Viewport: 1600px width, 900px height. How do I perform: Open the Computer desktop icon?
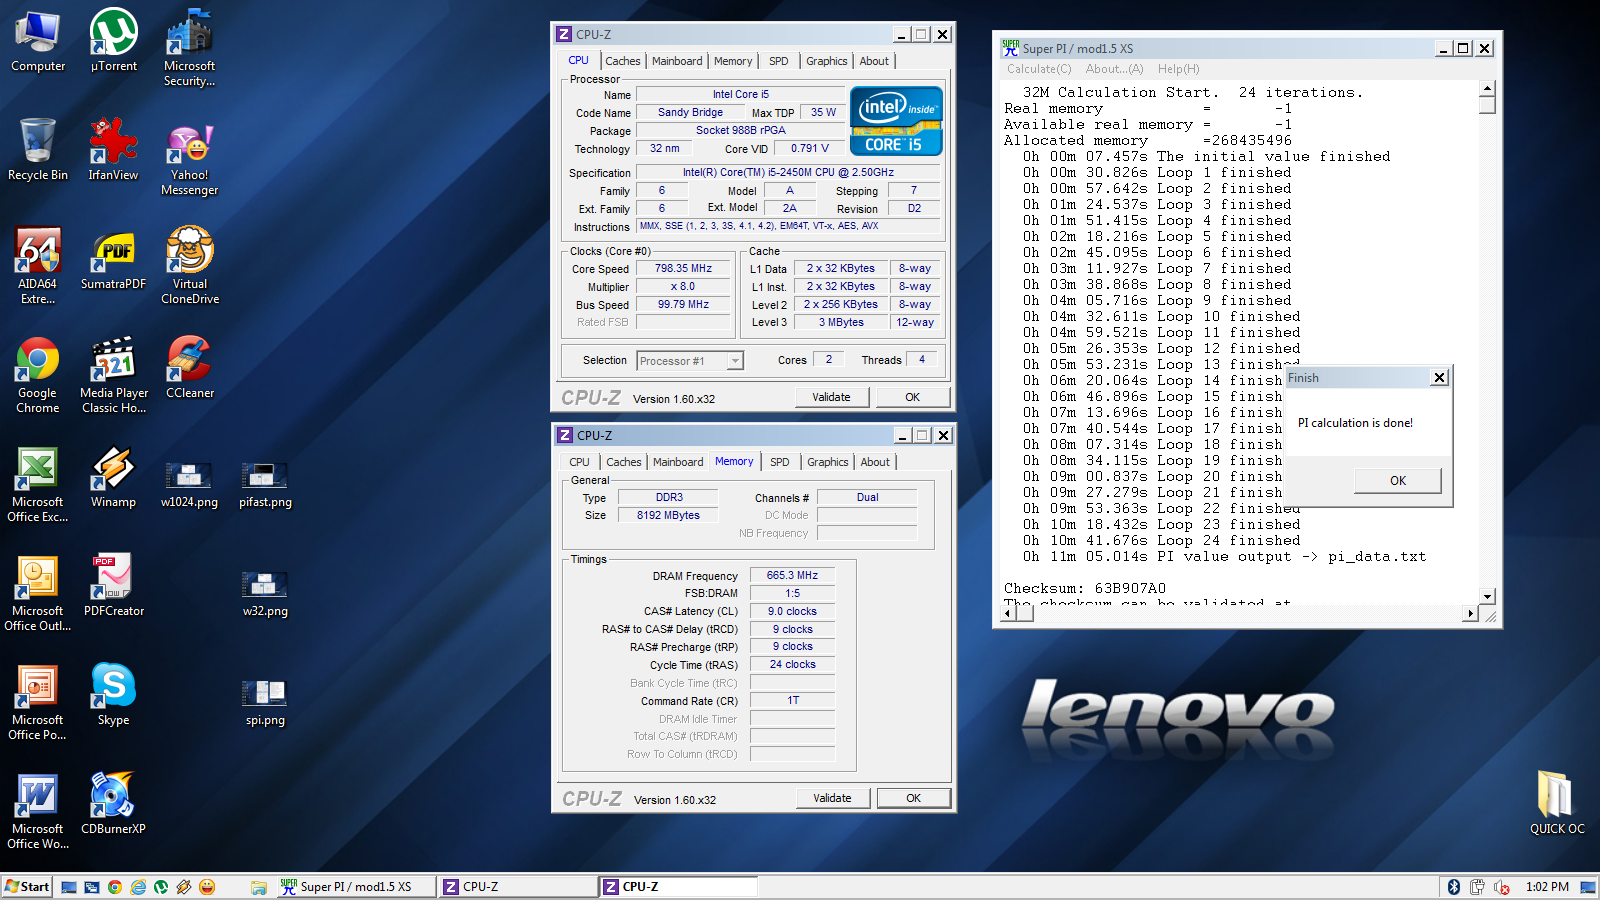[x=38, y=42]
